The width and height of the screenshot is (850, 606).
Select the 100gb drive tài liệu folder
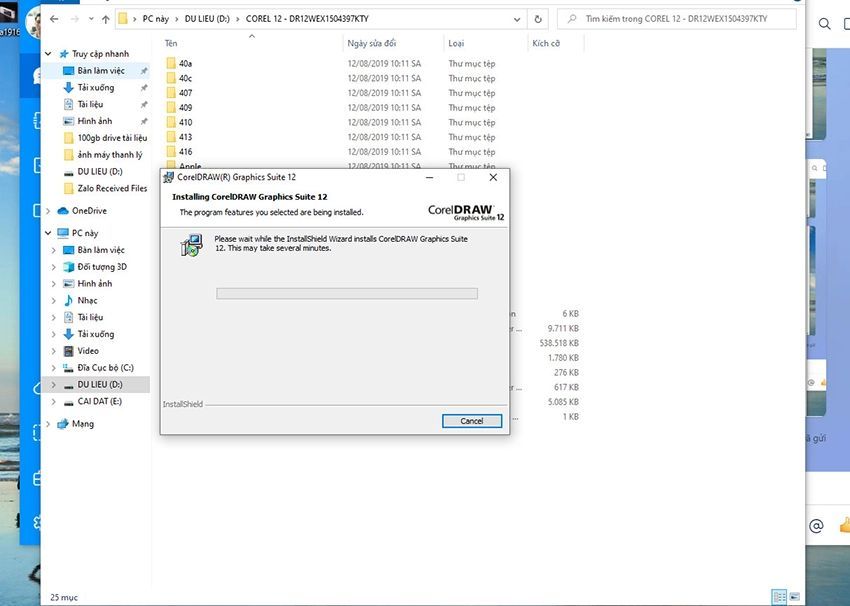click(x=112, y=138)
